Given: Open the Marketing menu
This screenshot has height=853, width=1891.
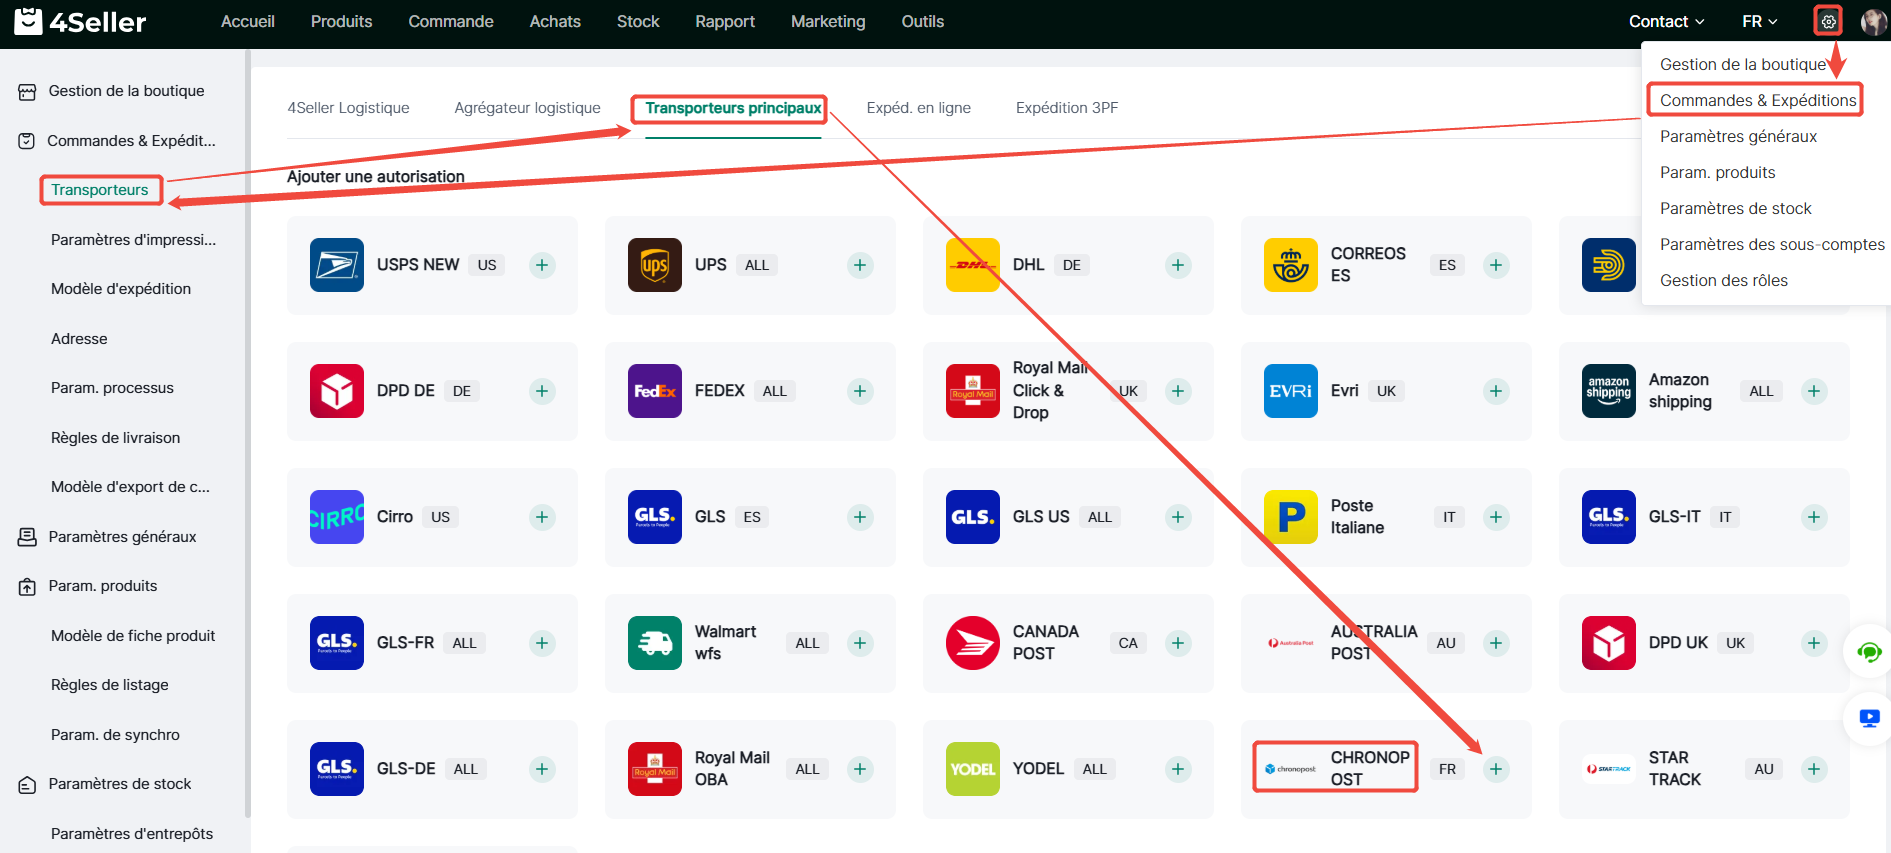Looking at the screenshot, I should click(x=828, y=21).
